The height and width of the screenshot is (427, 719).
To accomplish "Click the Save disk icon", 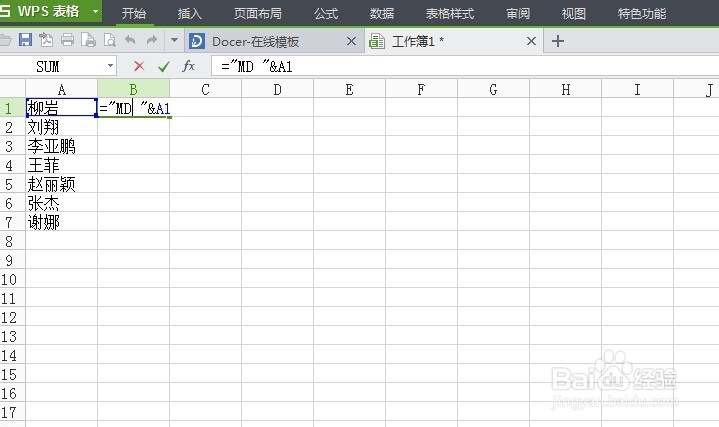I will (25, 40).
